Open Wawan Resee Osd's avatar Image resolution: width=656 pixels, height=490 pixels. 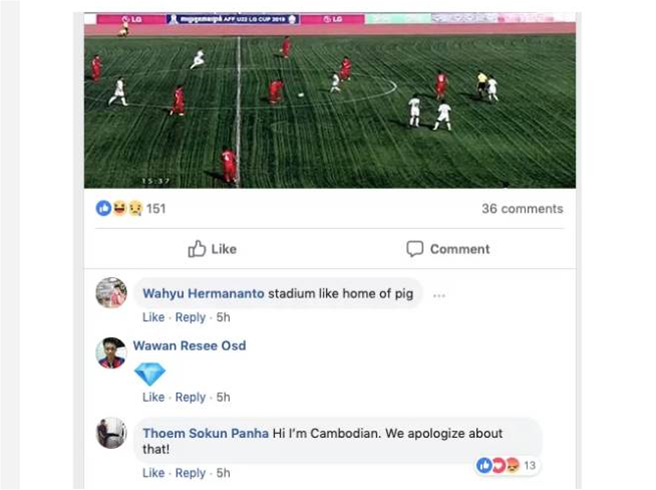(111, 353)
